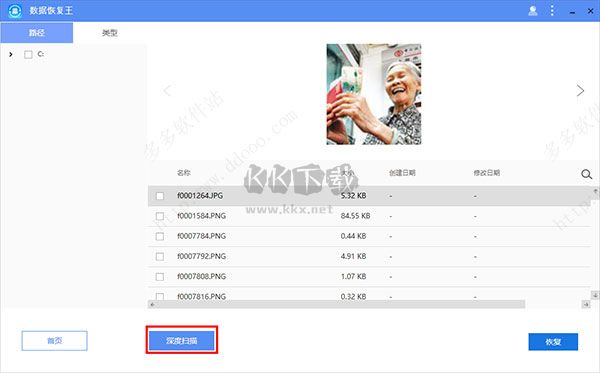
Task: Click the preview photo thumbnail
Action: tap(374, 94)
